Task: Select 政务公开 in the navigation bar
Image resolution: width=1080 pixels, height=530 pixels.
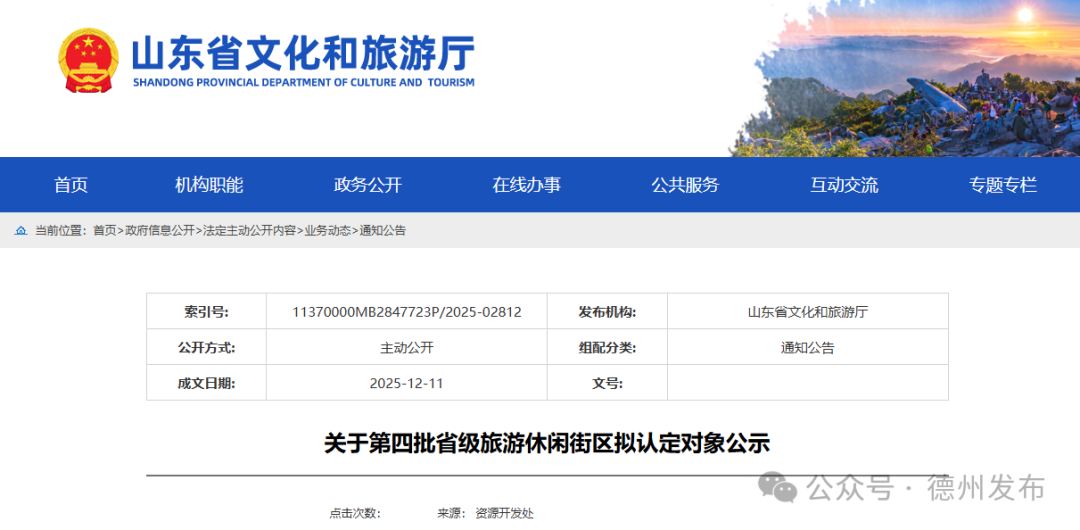Action: [x=367, y=185]
